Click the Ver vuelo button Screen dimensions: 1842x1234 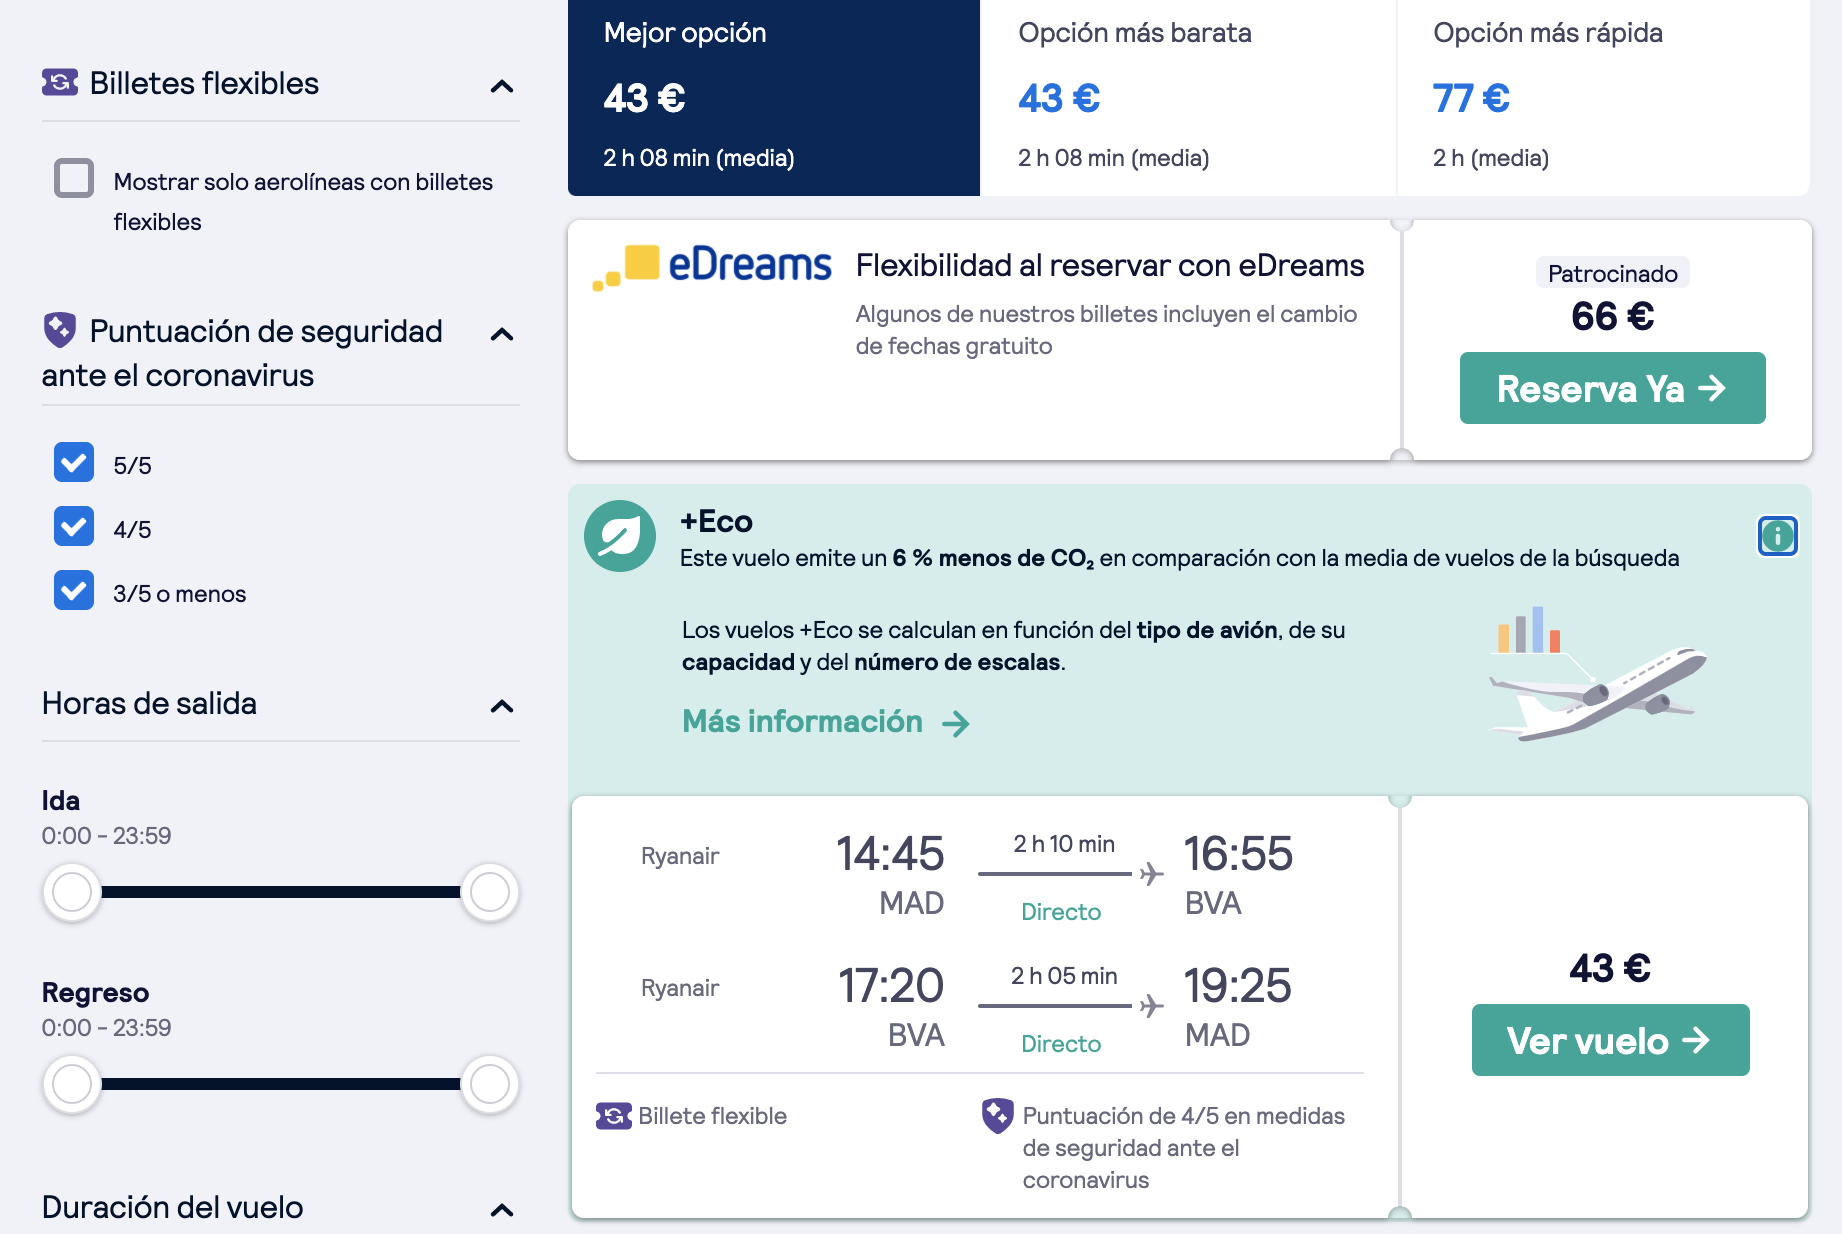[1610, 1040]
